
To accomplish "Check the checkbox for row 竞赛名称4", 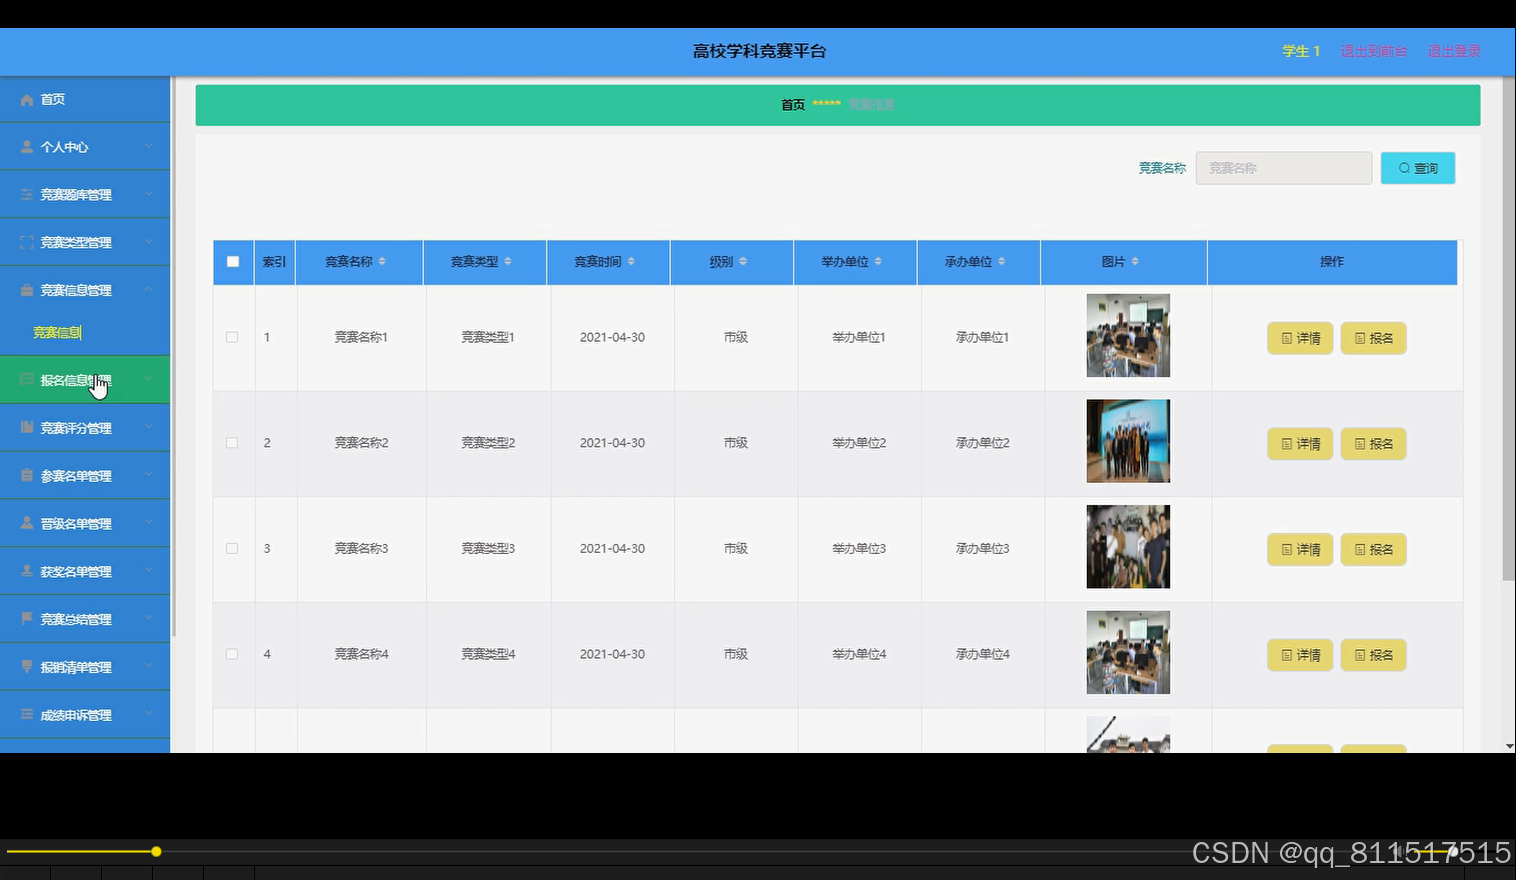I will tap(232, 654).
